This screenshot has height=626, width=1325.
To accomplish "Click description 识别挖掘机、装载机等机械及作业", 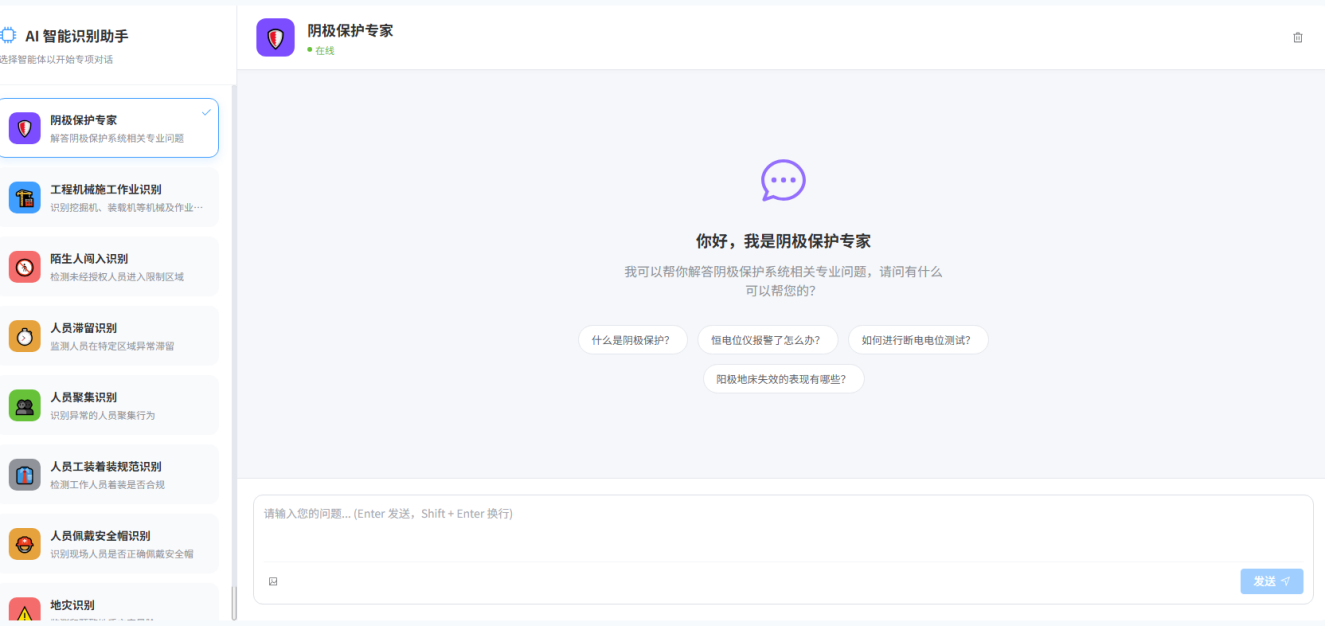I will pos(127,208).
